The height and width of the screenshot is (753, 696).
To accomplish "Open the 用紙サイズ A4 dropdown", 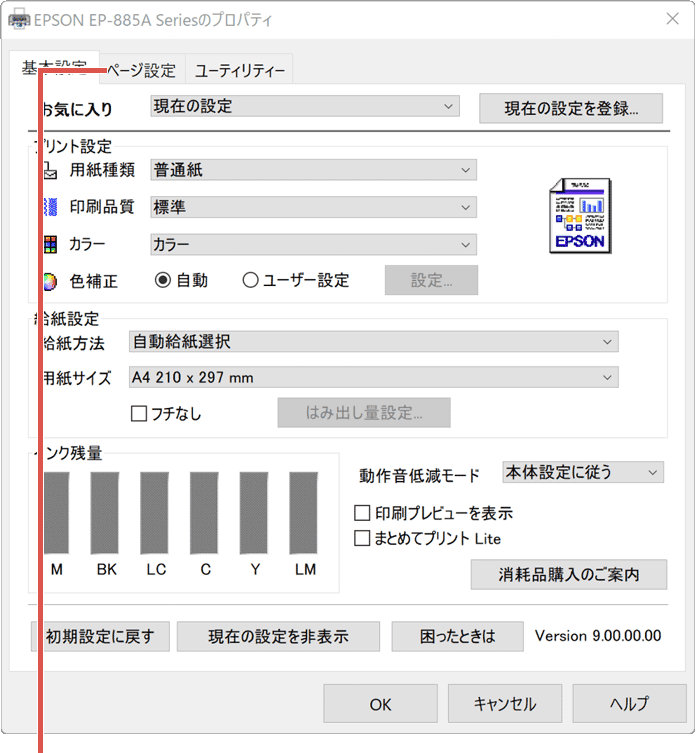I will [374, 377].
